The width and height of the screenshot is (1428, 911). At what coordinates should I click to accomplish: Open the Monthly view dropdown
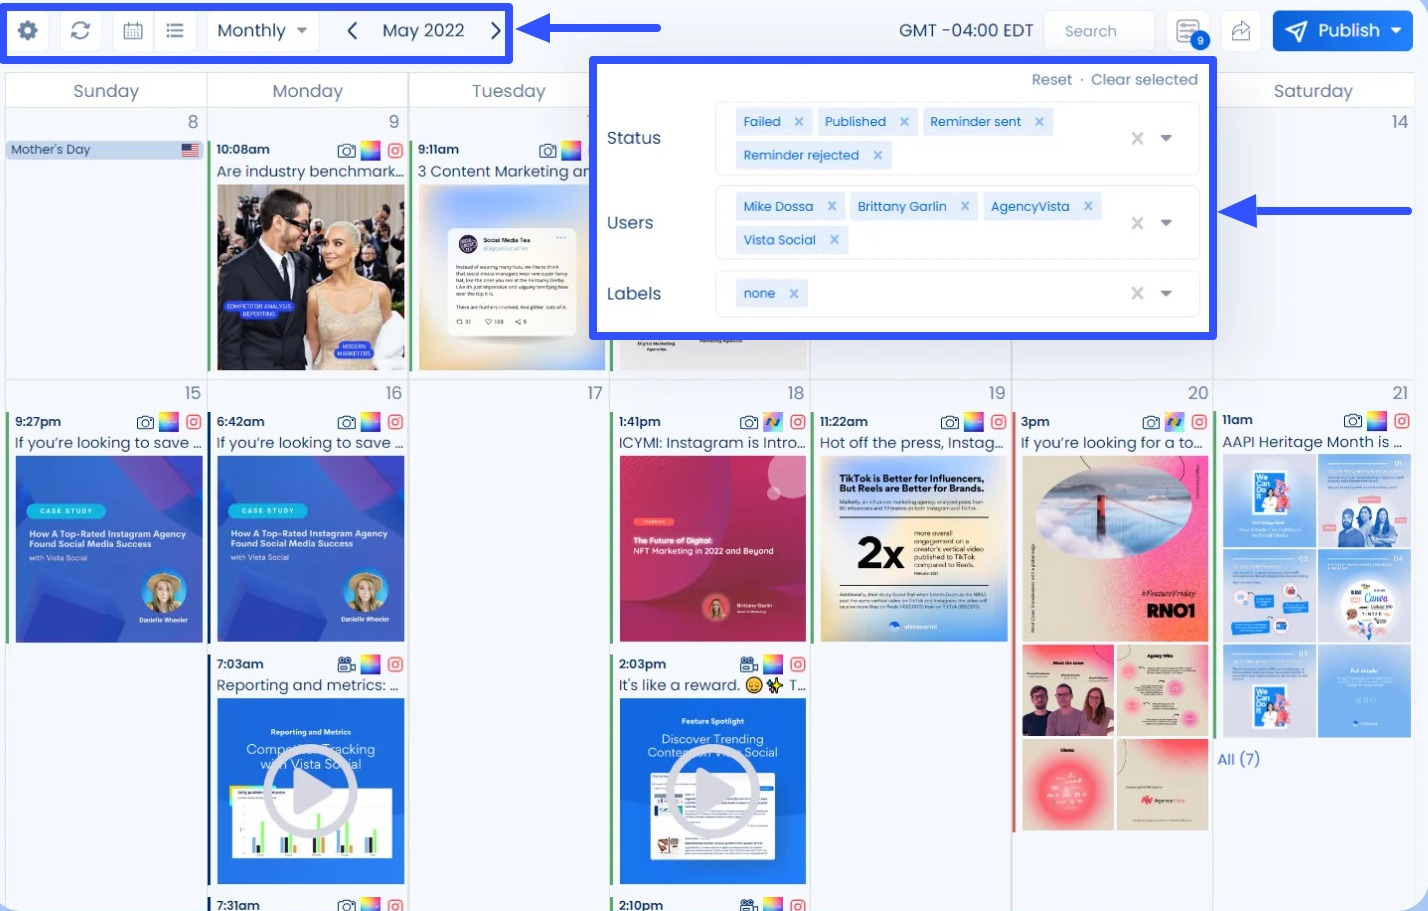click(x=262, y=30)
